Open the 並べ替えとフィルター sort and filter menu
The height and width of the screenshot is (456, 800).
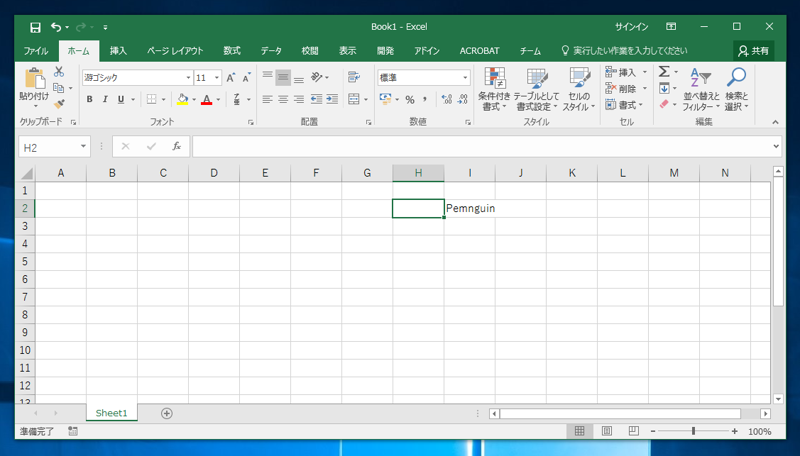[701, 89]
